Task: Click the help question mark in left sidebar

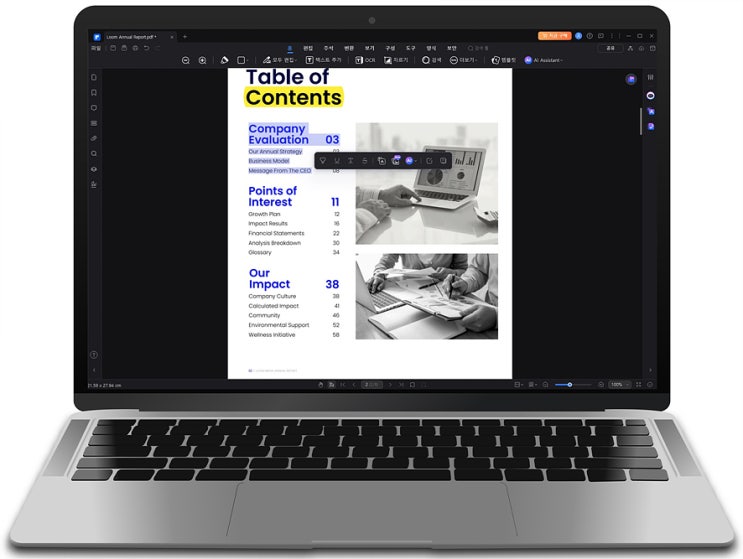Action: point(94,355)
